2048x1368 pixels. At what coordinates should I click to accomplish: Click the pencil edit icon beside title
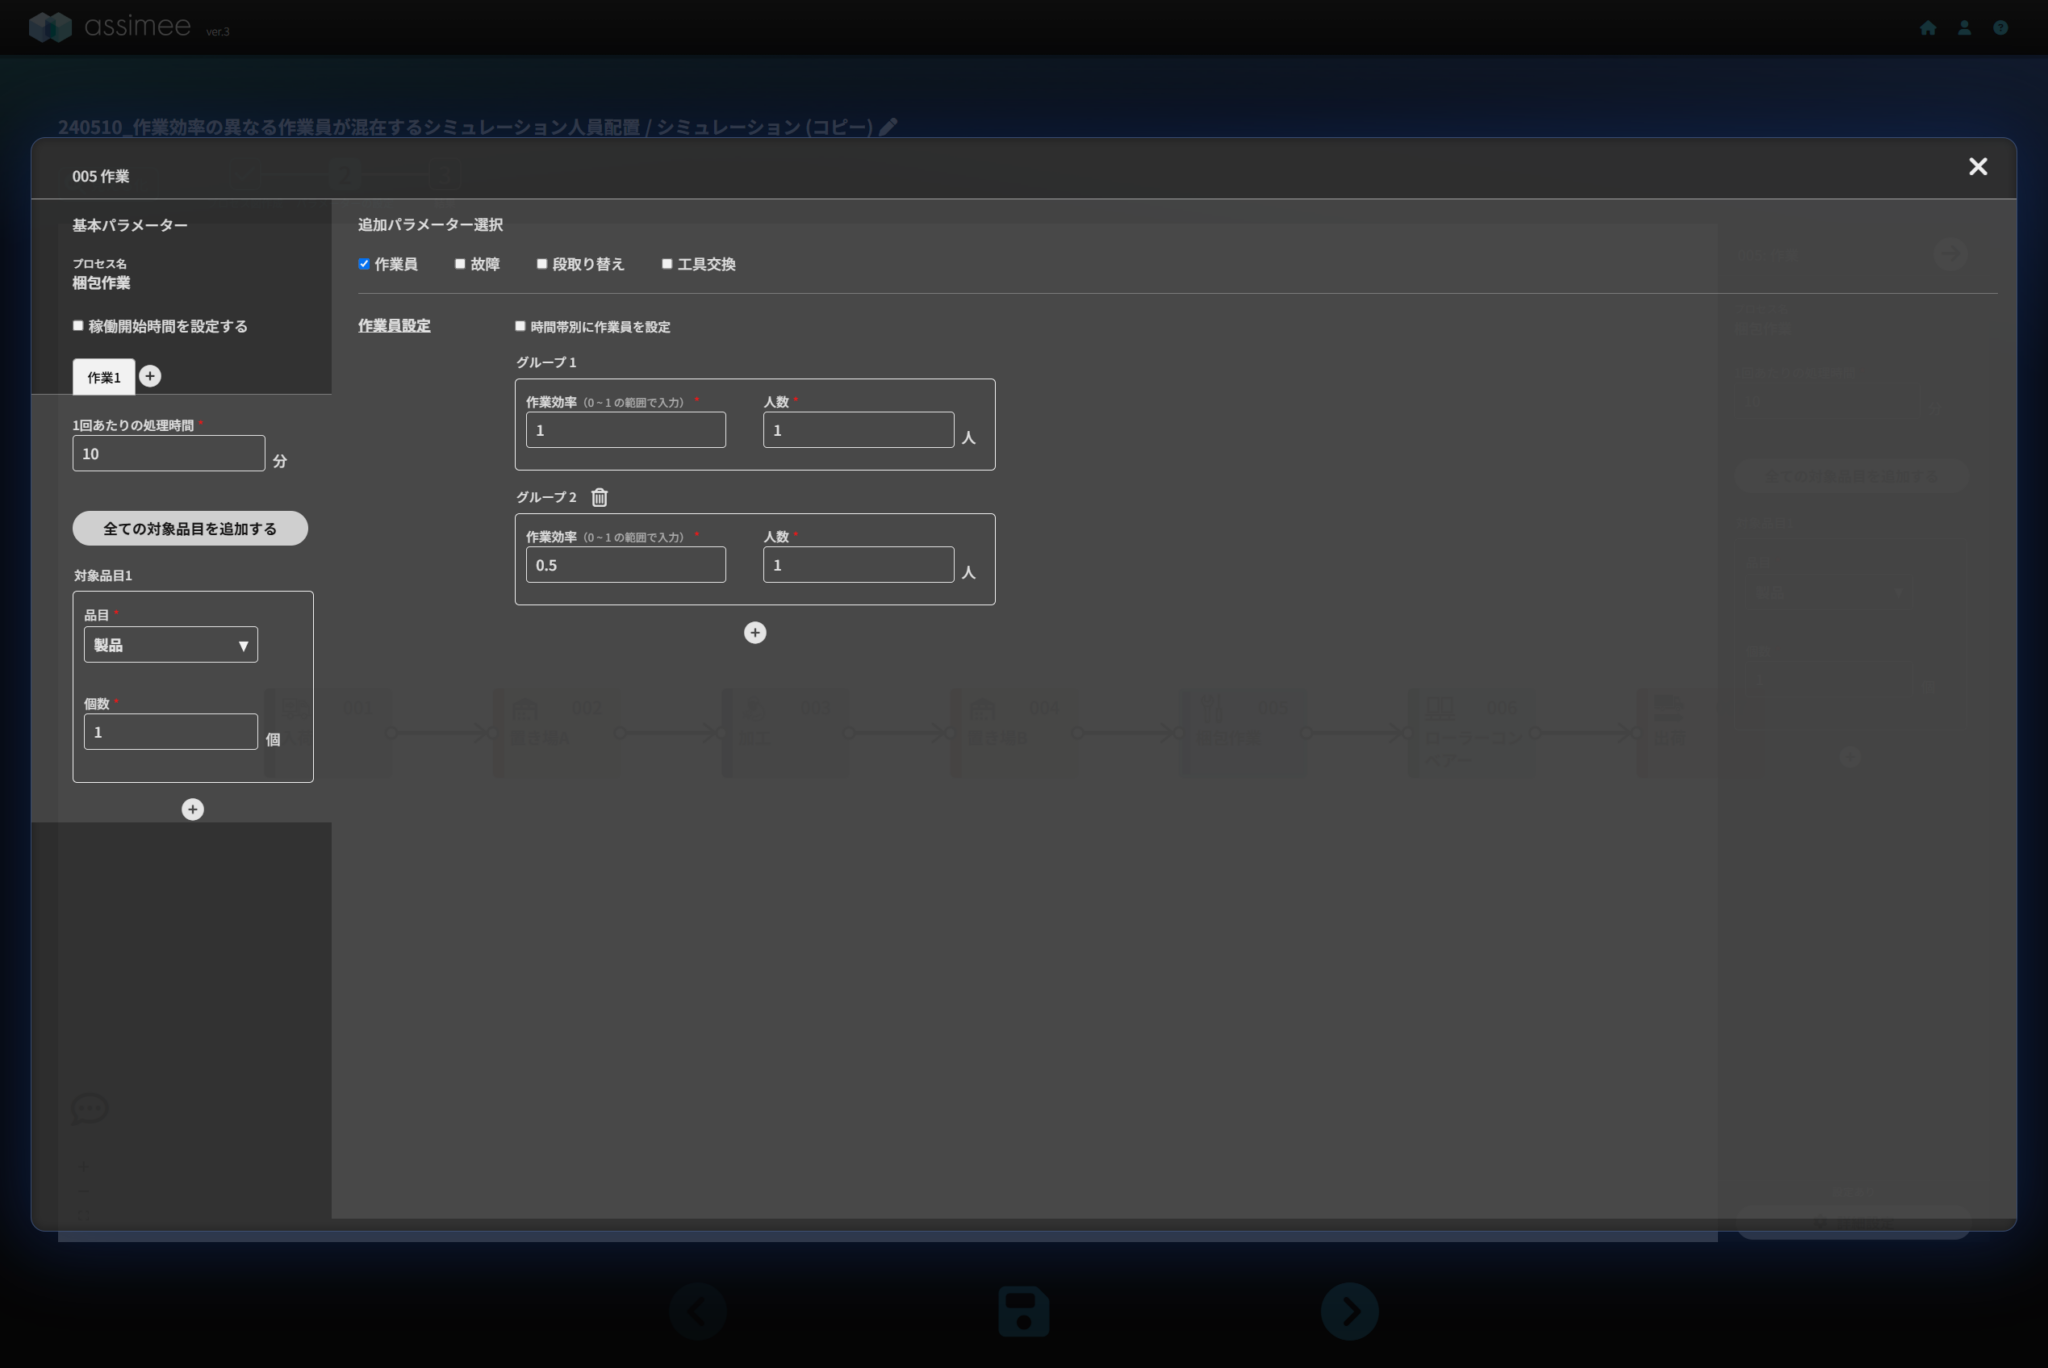pyautogui.click(x=888, y=127)
